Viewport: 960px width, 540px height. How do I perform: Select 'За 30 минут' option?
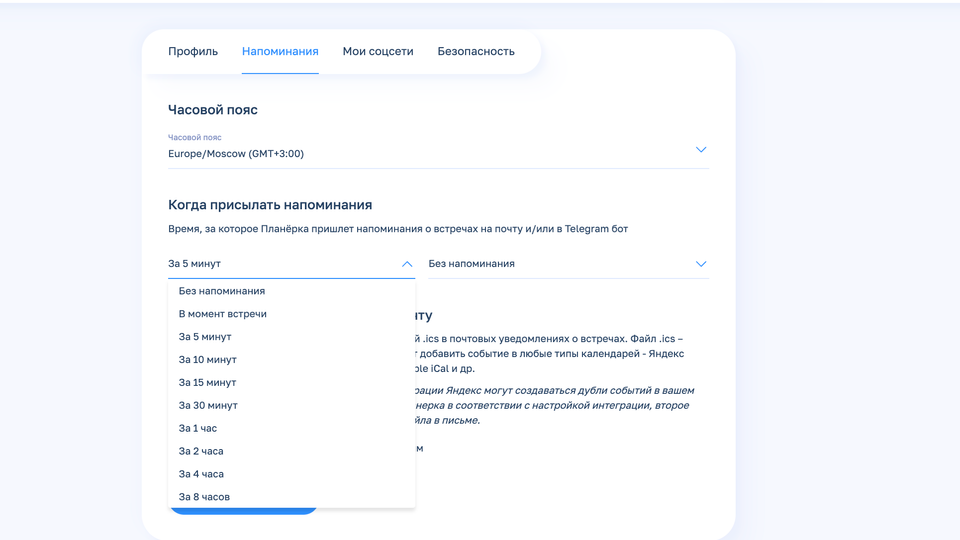[291, 405]
